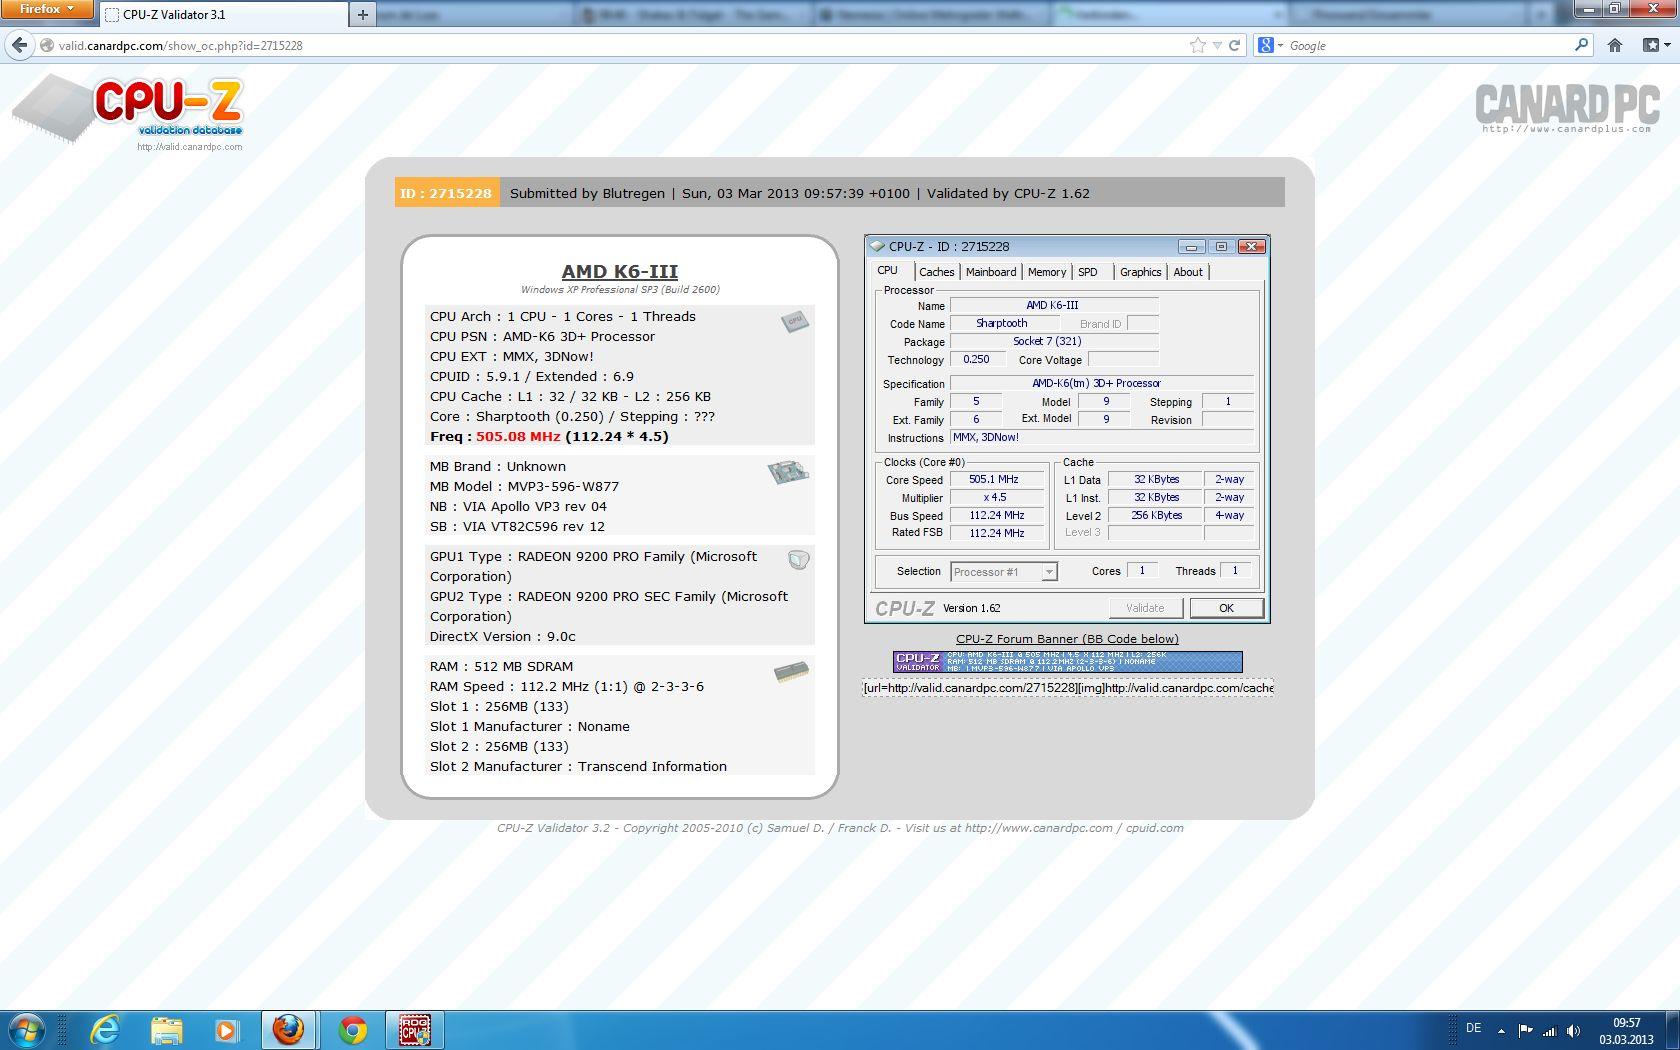This screenshot has height=1050, width=1680.
Task: Show hidden tray icons arrow
Action: [x=1501, y=1030]
